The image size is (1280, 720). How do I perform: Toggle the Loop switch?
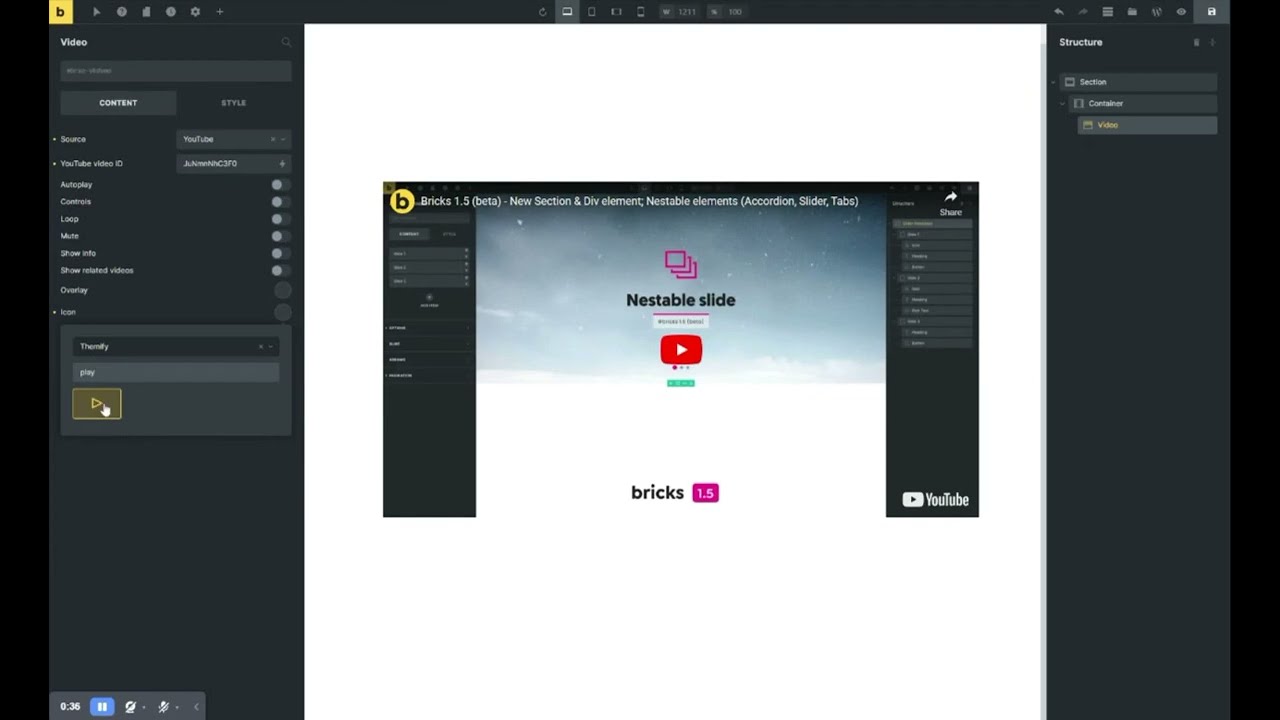click(x=281, y=219)
